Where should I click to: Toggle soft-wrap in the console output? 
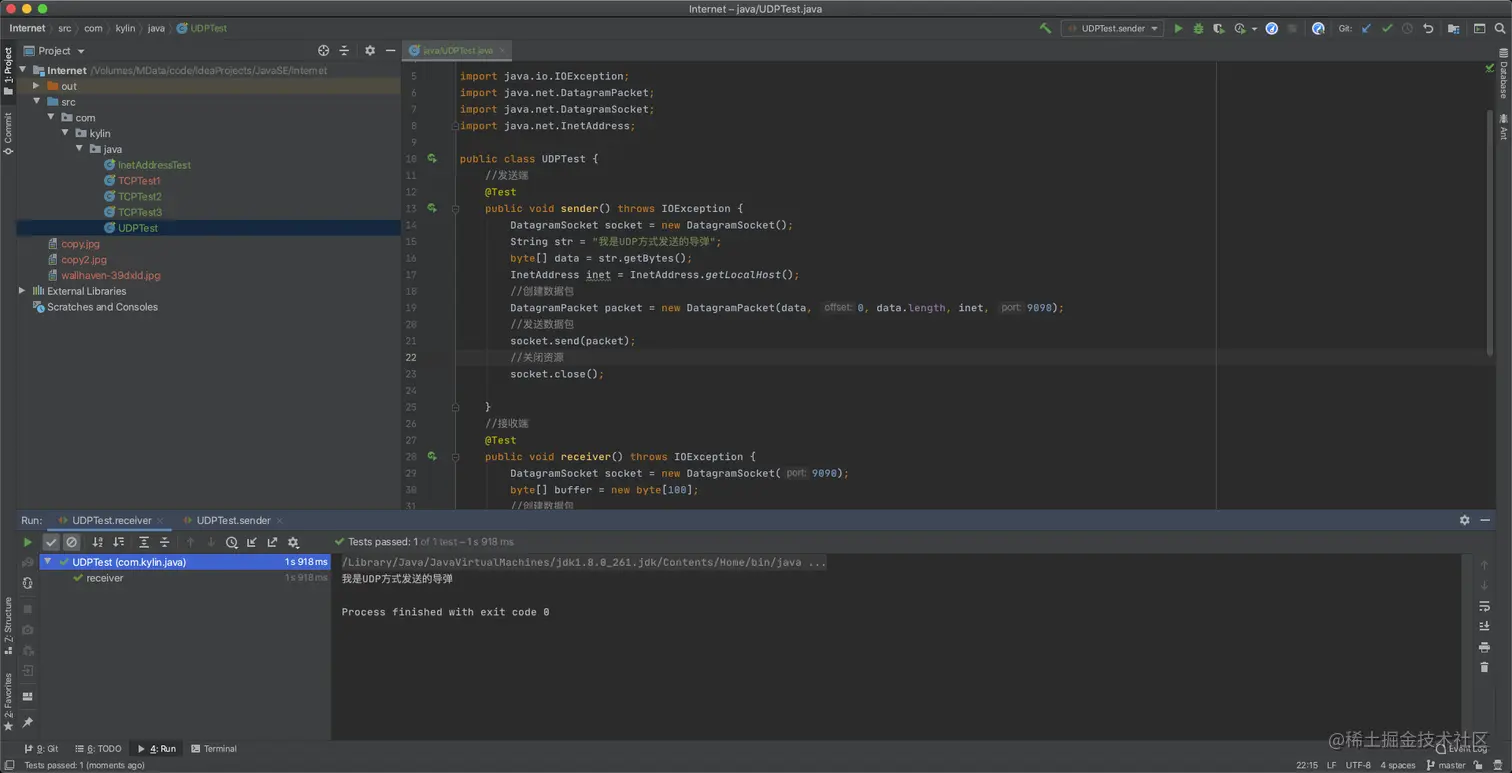click(x=1484, y=606)
